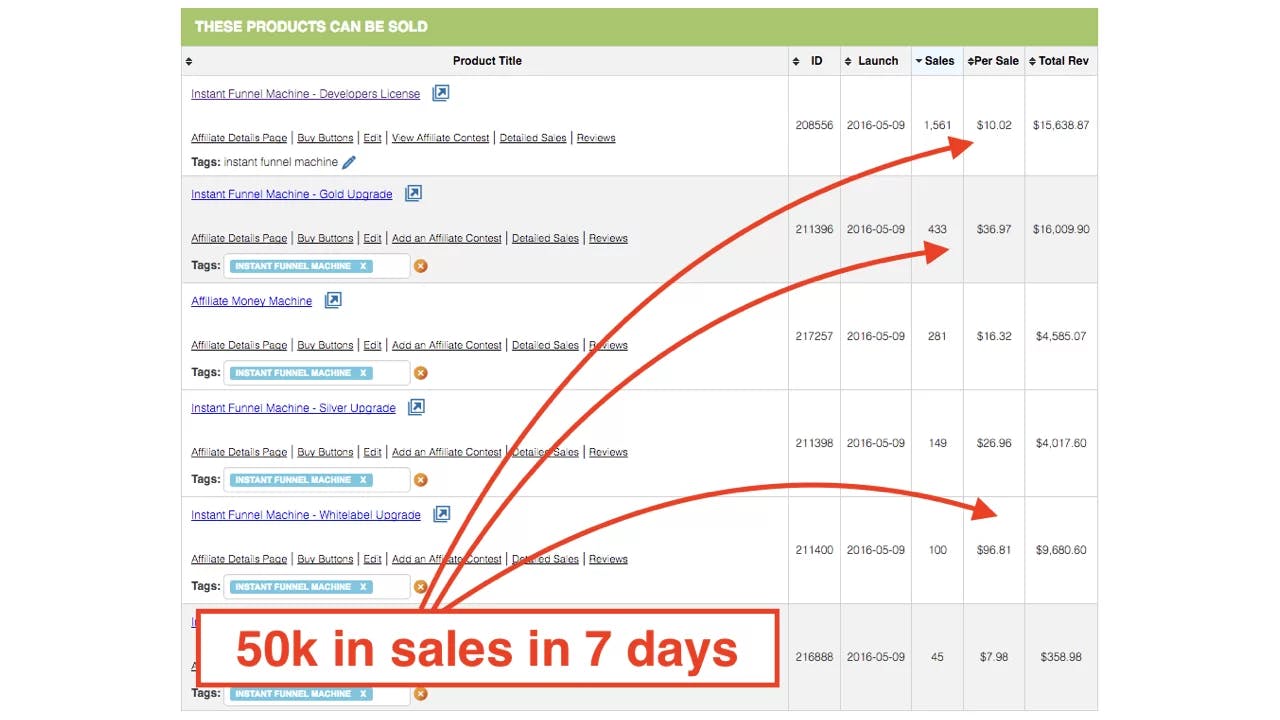
Task: Click Edit link for Gold Upgrade
Action: (x=372, y=238)
